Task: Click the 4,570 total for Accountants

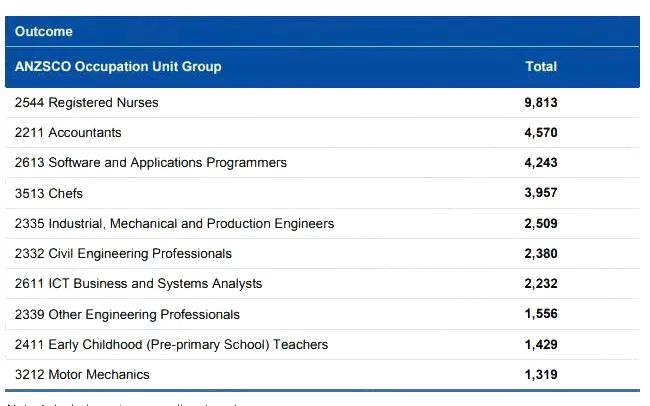Action: tap(541, 133)
